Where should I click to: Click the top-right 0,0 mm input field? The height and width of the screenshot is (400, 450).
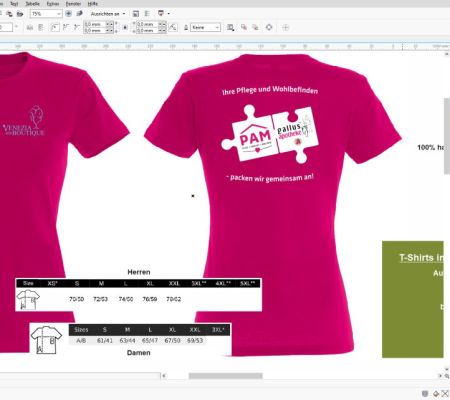[147, 24]
